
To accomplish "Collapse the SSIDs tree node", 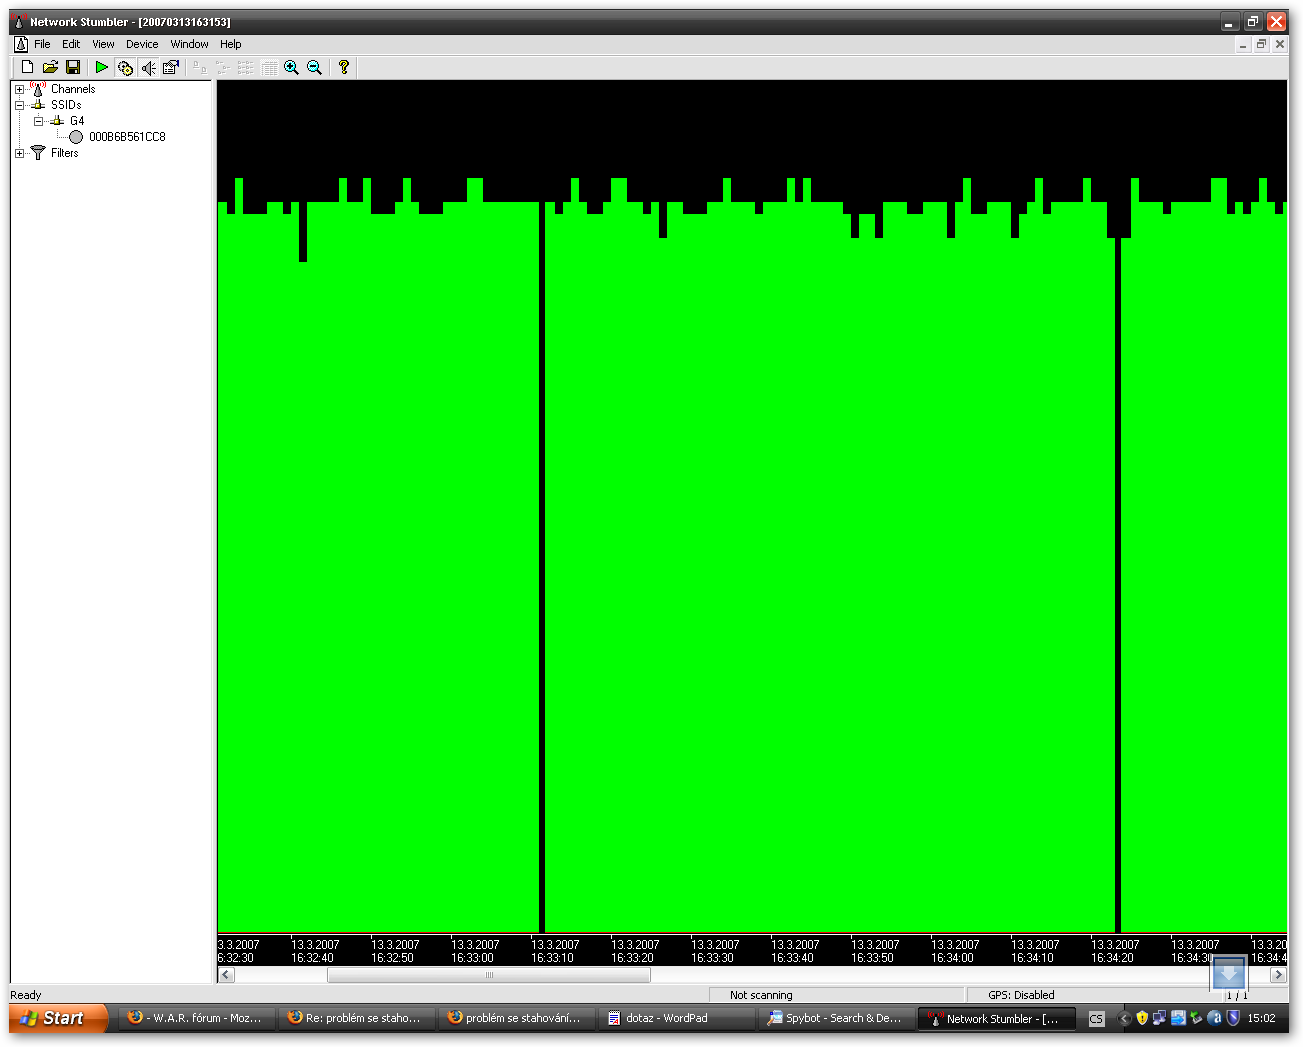I will [x=19, y=105].
